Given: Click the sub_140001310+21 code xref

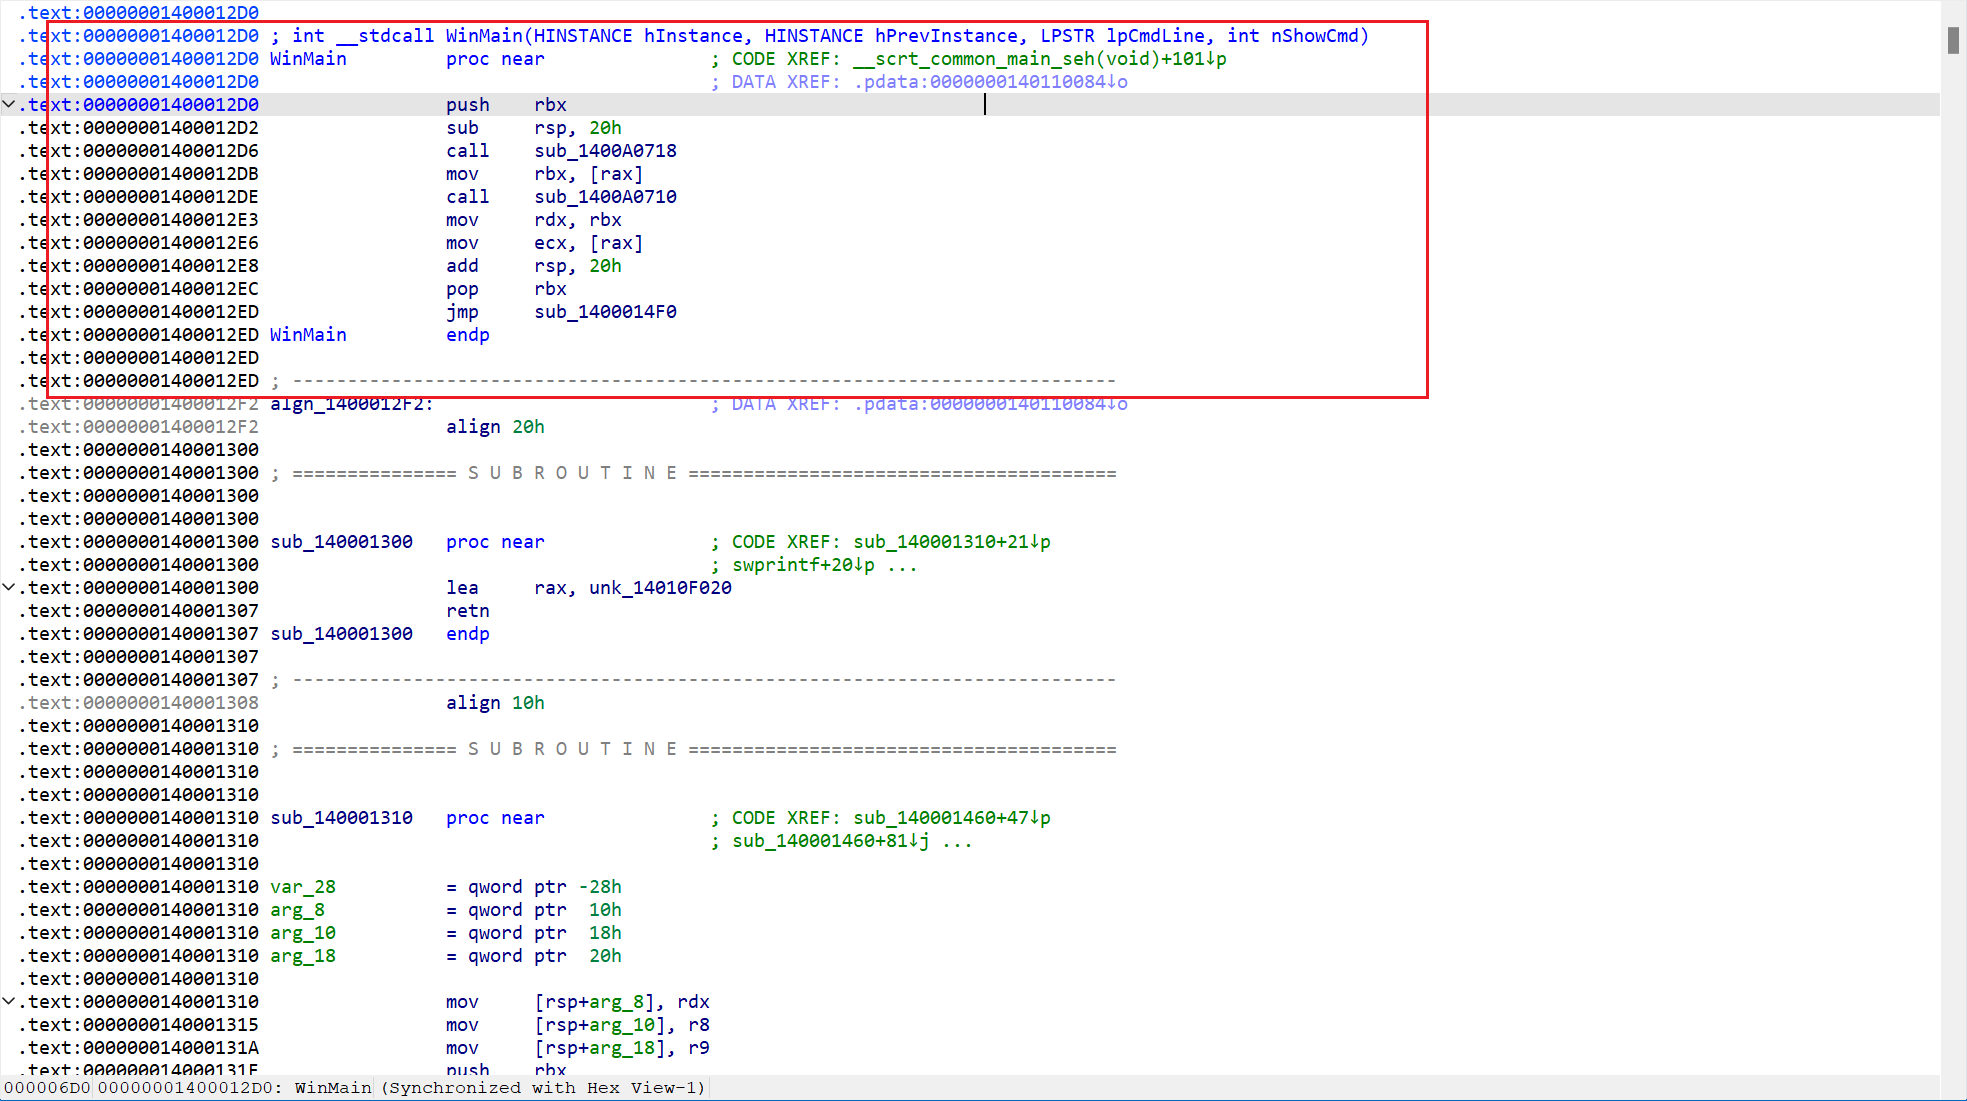Looking at the screenshot, I should 951,542.
